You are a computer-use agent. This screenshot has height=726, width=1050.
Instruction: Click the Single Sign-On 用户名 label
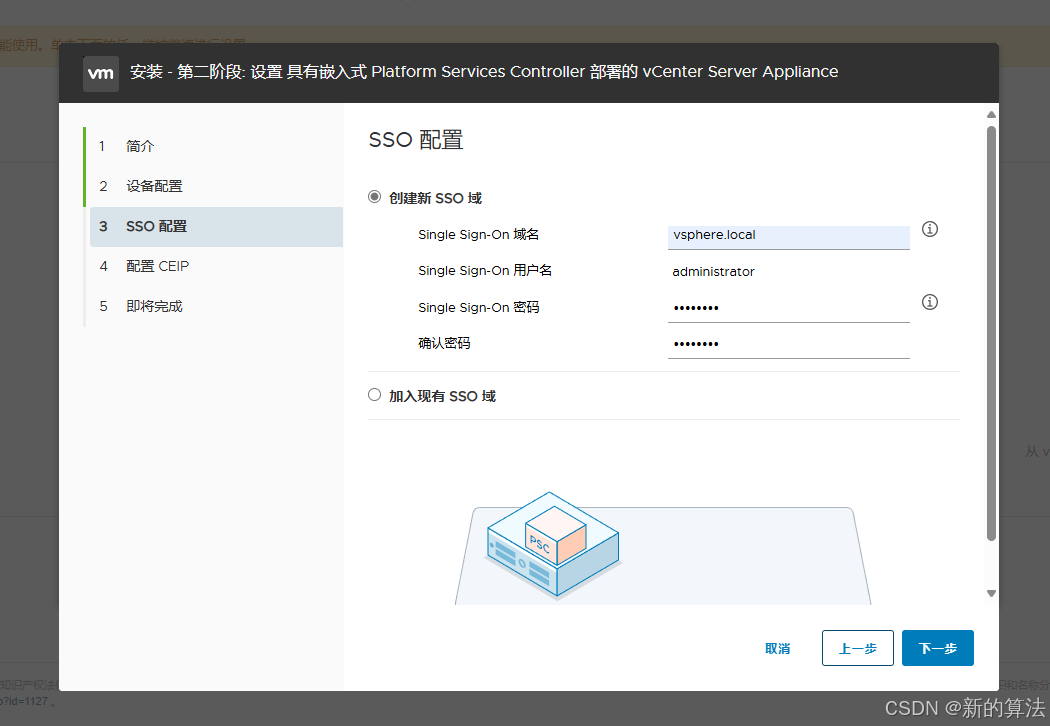pos(485,271)
